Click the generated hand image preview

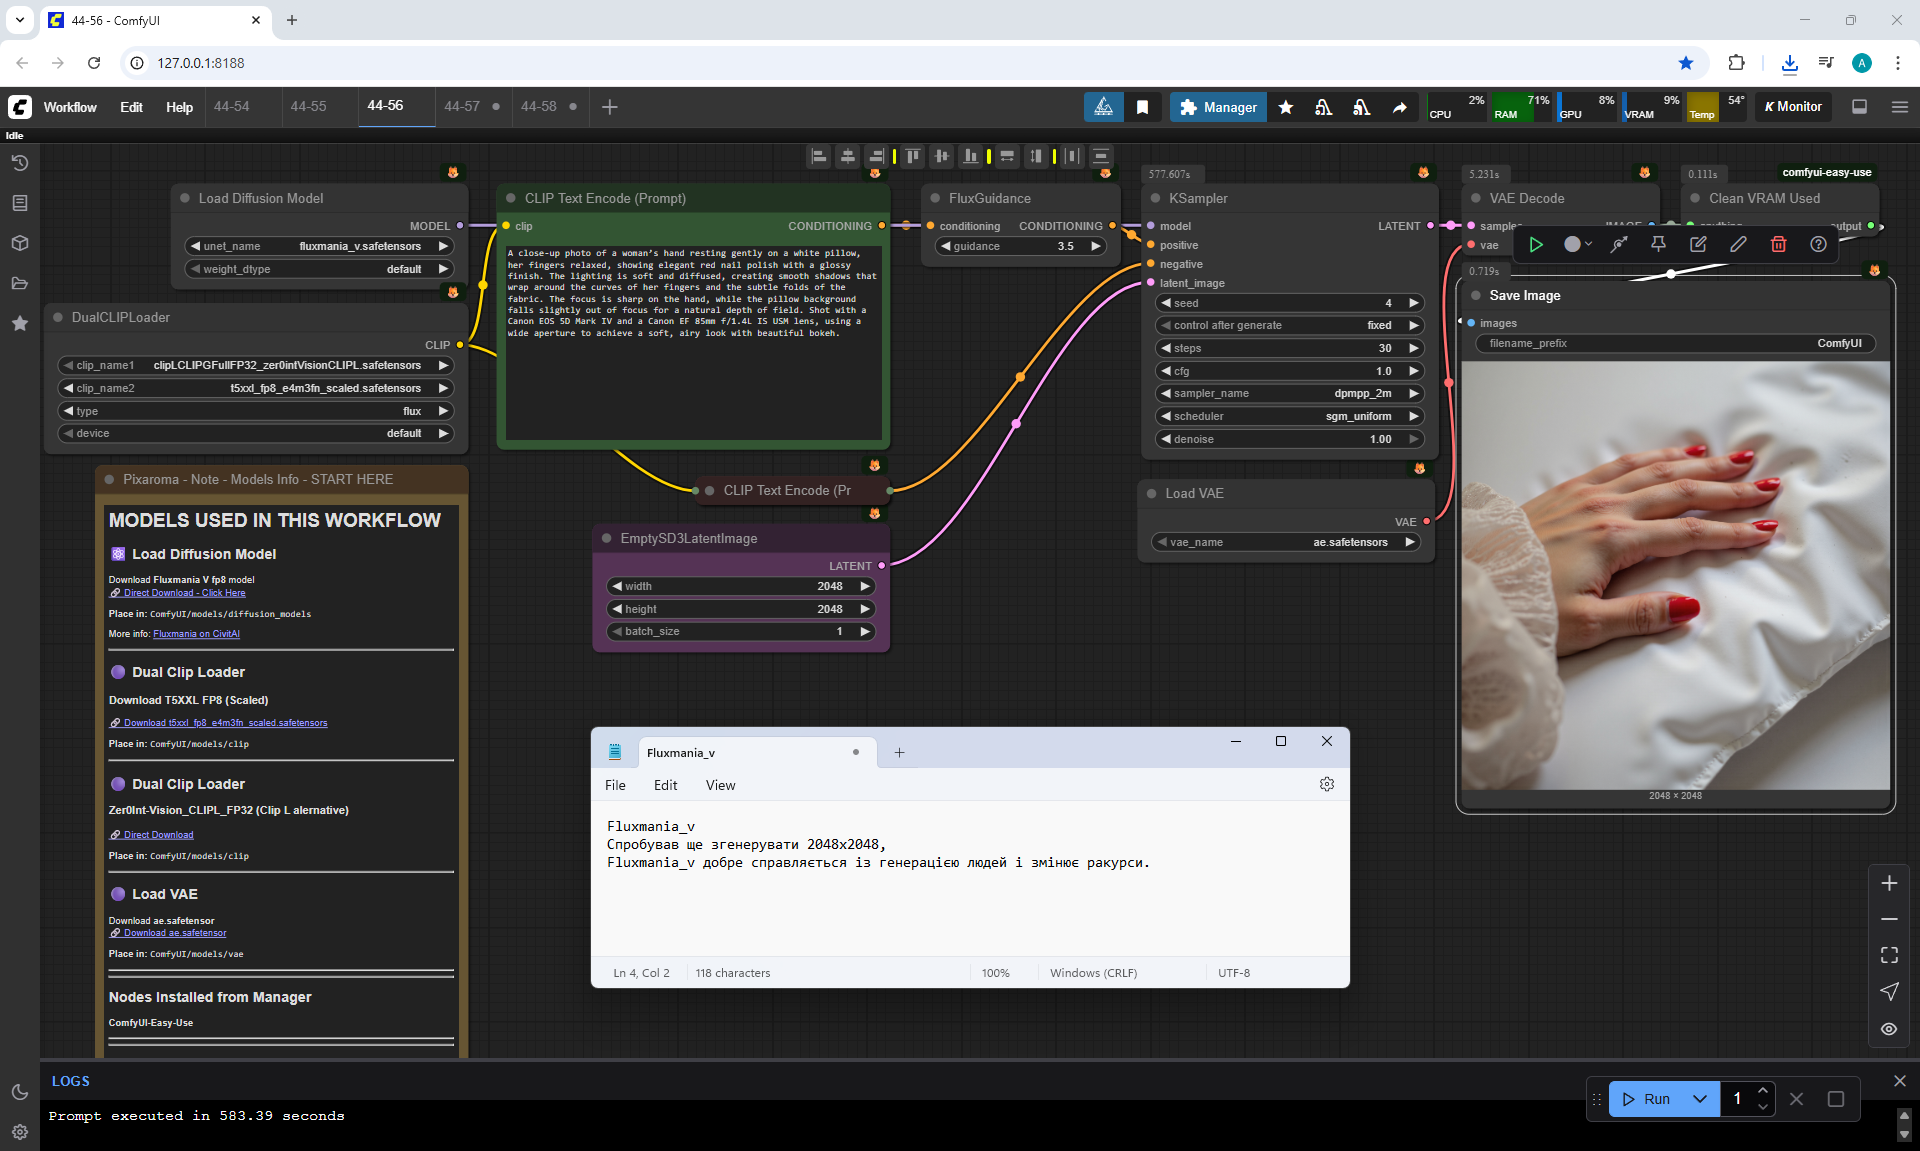point(1675,575)
